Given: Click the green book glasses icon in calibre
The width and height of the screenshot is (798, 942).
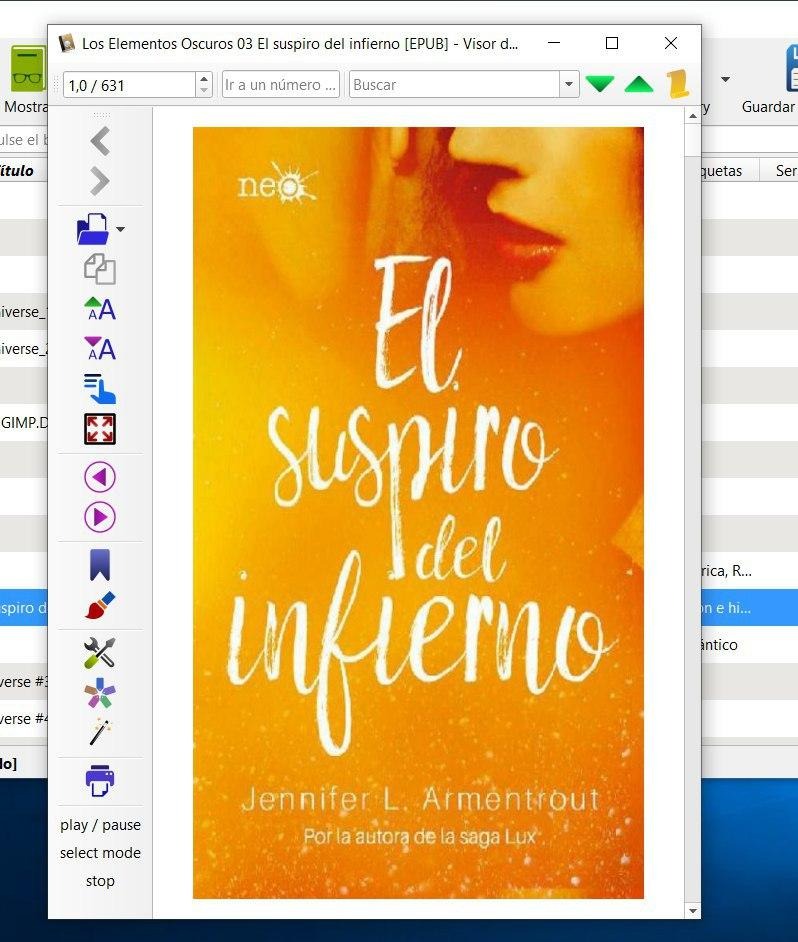Looking at the screenshot, I should click(x=28, y=69).
